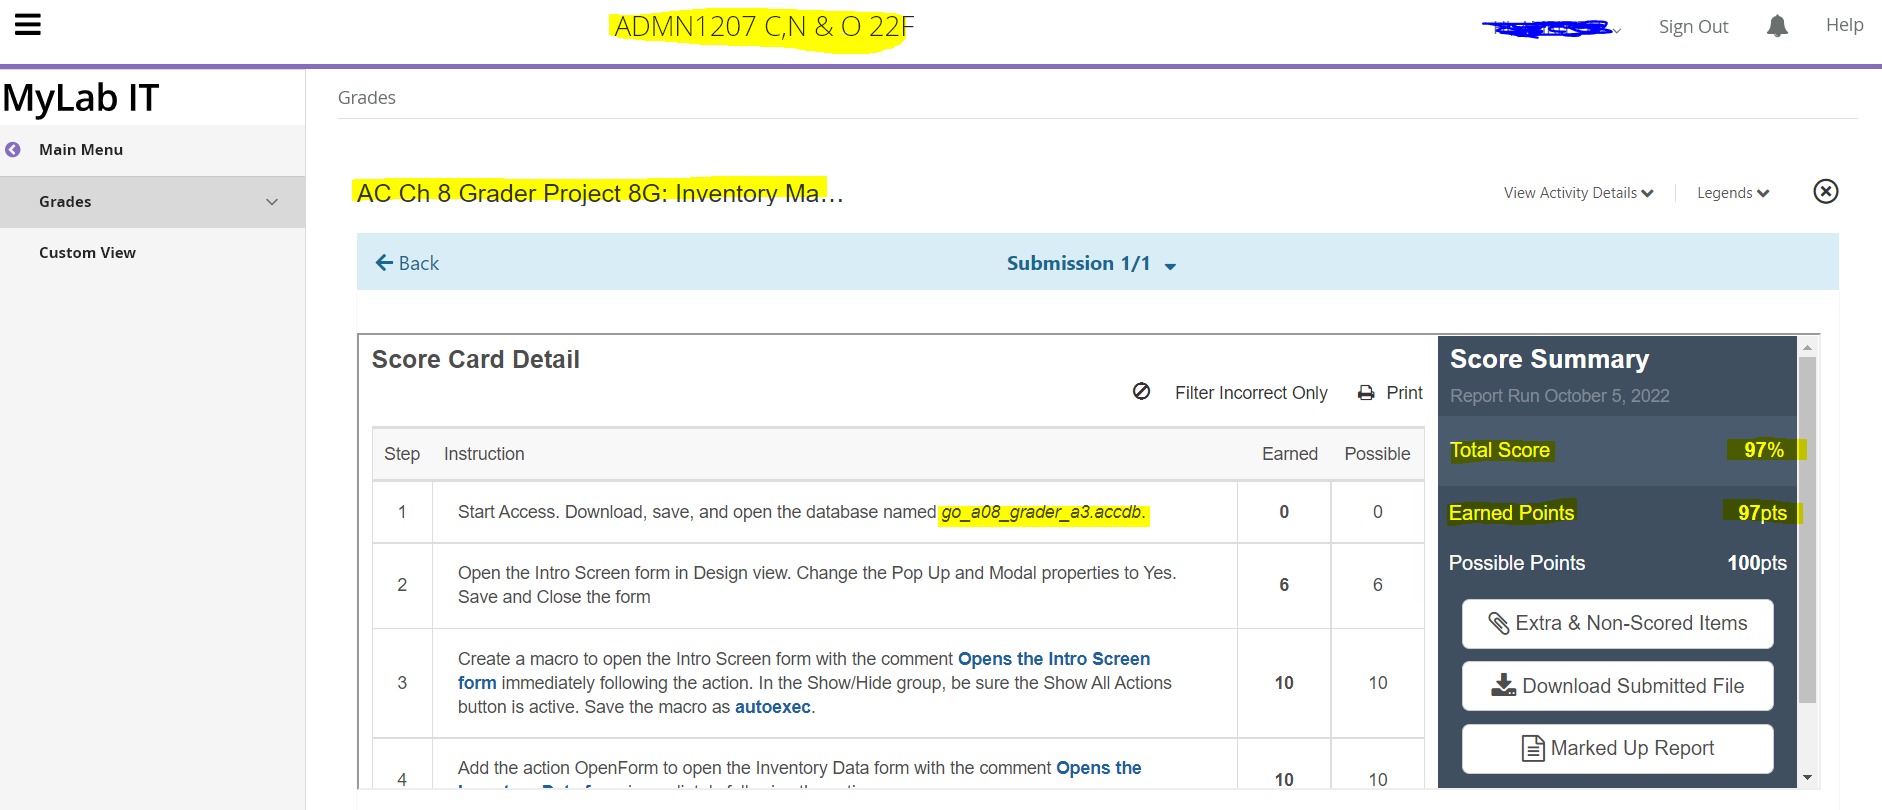Expand the Grades sidebar chevron
The image size is (1882, 810).
click(272, 202)
